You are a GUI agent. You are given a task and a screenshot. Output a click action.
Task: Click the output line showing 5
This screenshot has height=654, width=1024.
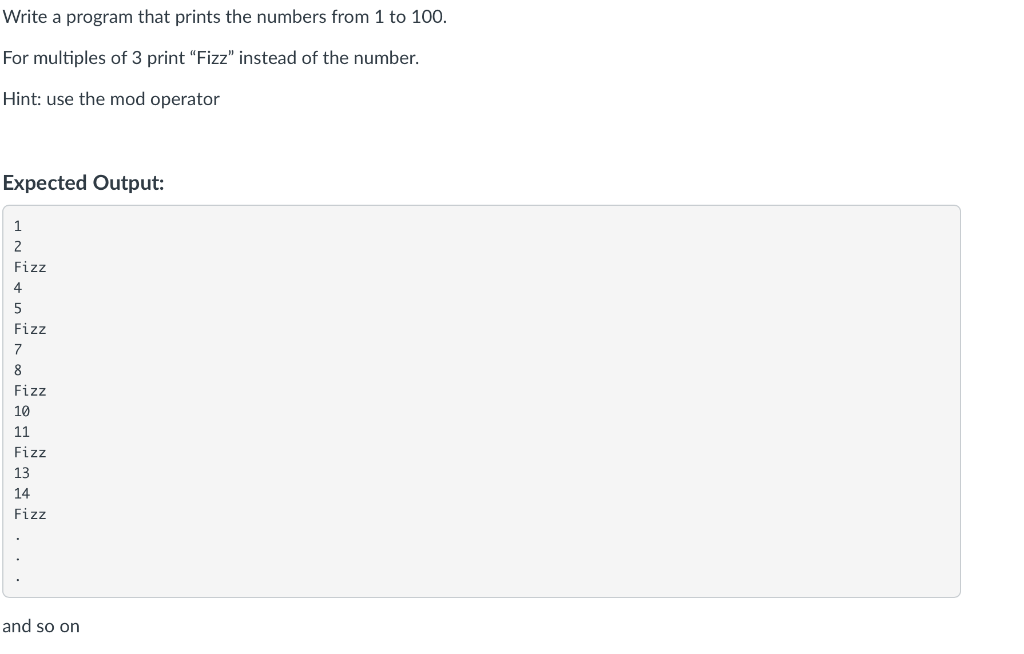click(18, 308)
